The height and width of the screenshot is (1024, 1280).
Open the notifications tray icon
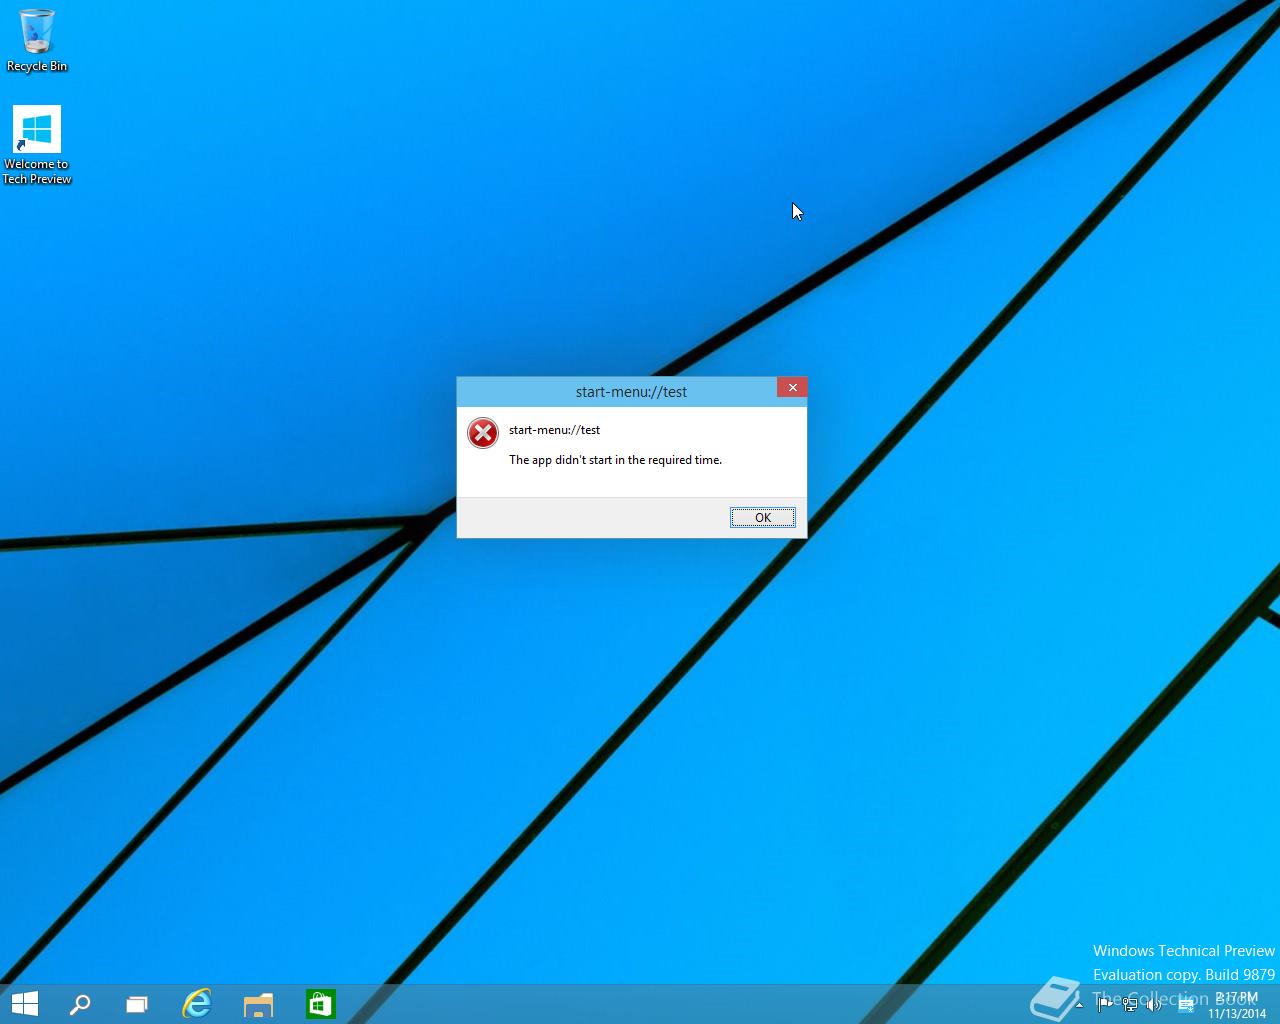tap(1186, 1005)
